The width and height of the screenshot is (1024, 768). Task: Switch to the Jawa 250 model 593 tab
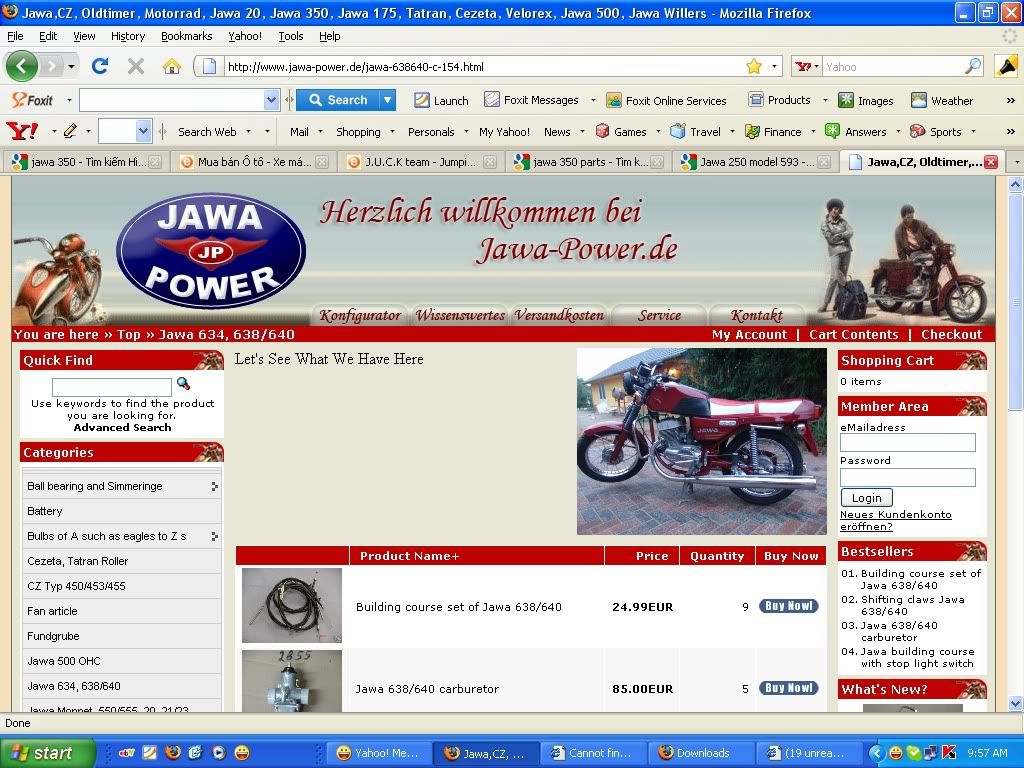[756, 161]
